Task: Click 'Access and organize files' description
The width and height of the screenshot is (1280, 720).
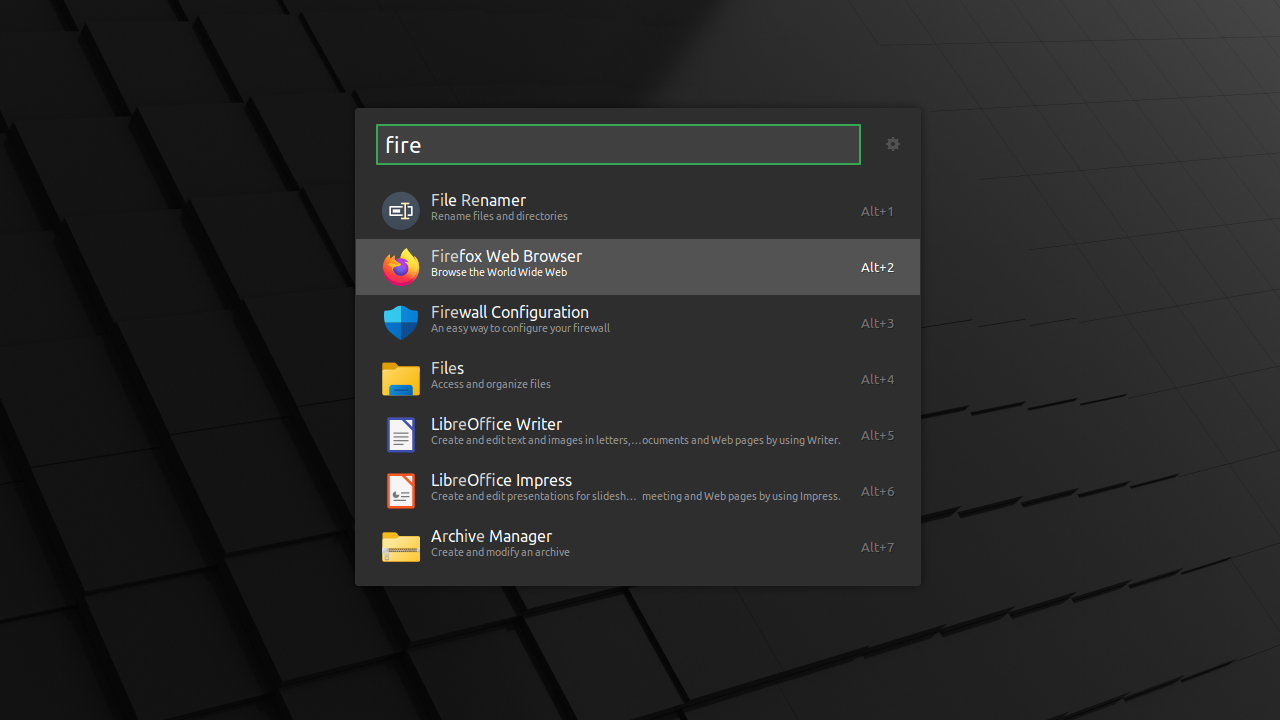Action: (x=491, y=384)
